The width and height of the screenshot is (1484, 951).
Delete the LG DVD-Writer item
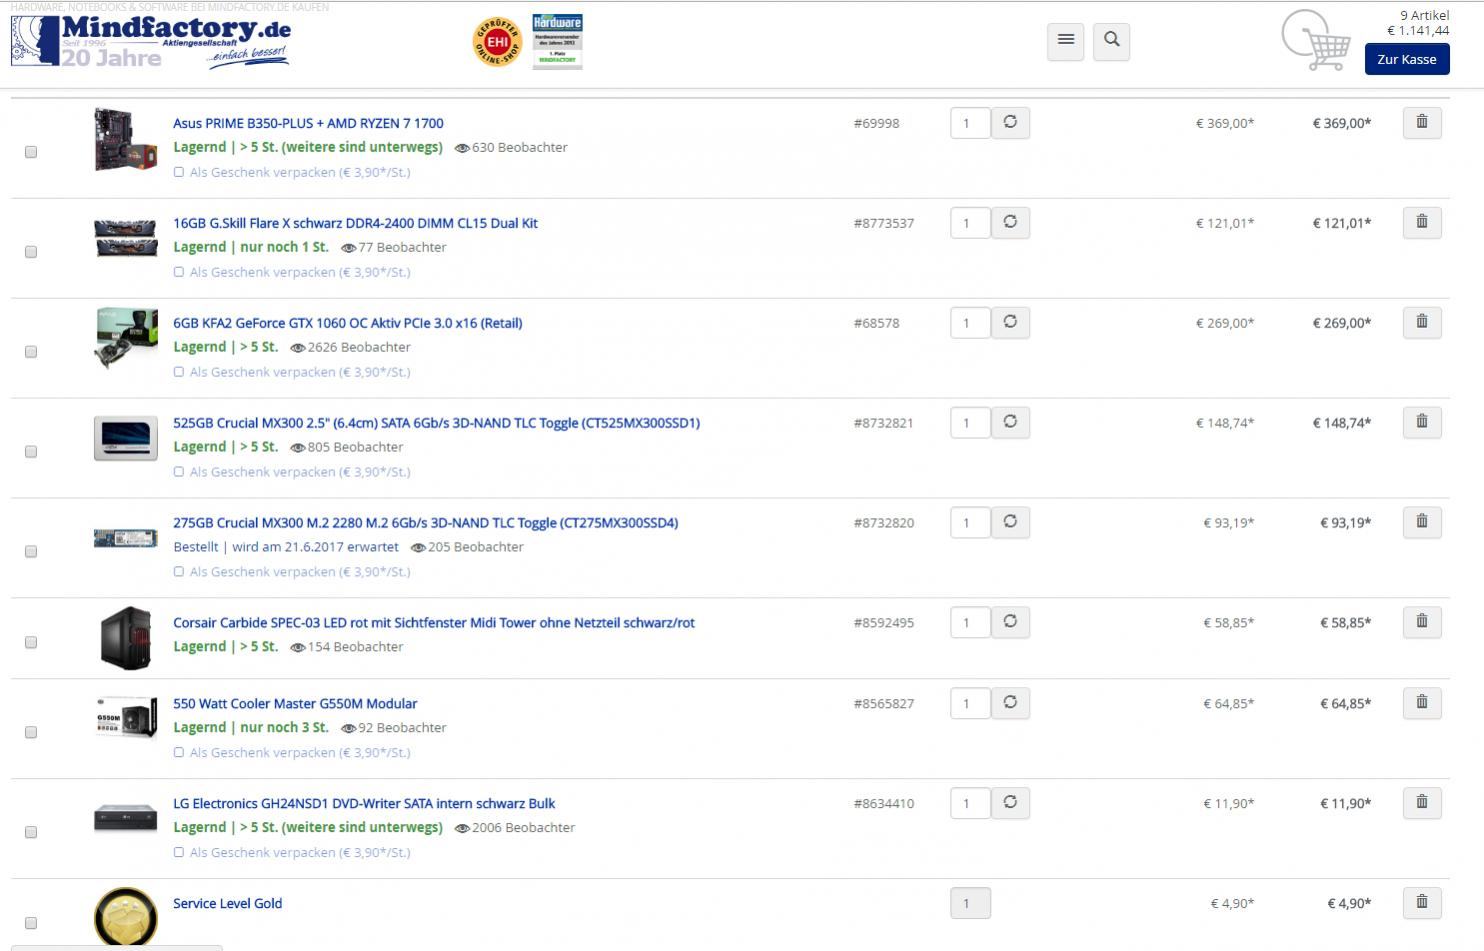click(x=1421, y=803)
